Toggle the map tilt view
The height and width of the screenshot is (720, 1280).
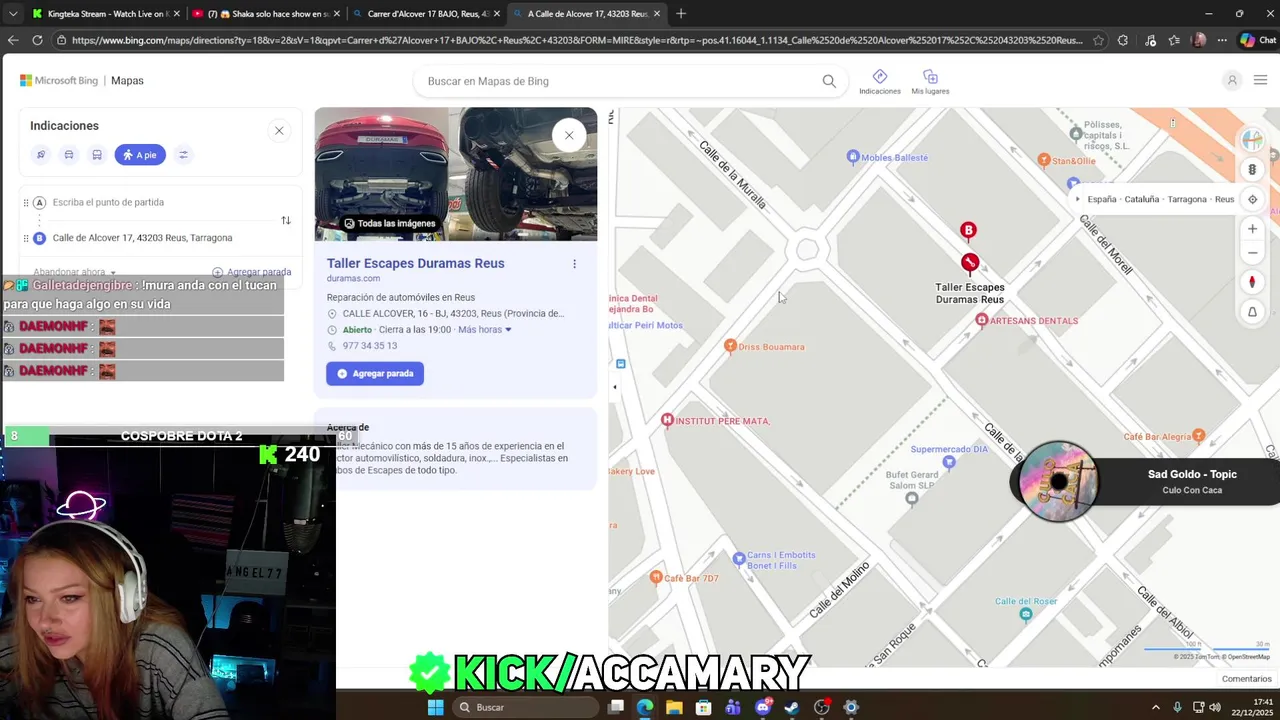(1252, 312)
